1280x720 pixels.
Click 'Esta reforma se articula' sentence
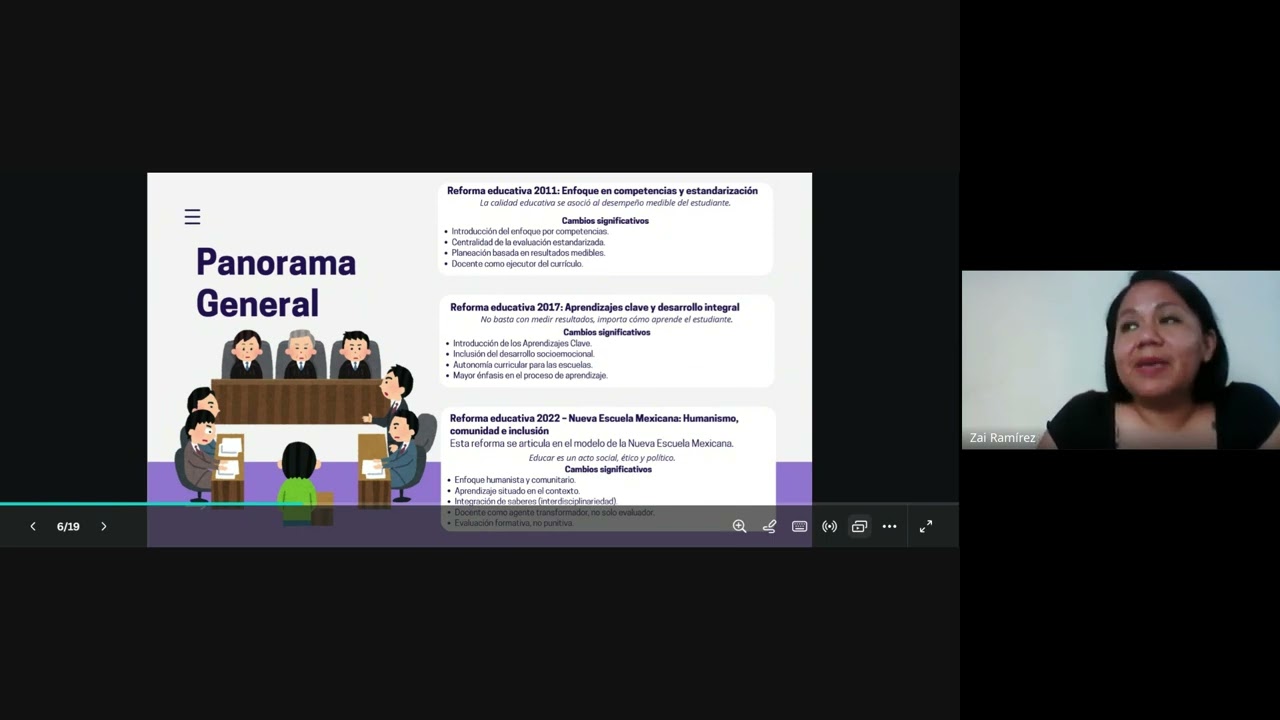click(592, 443)
